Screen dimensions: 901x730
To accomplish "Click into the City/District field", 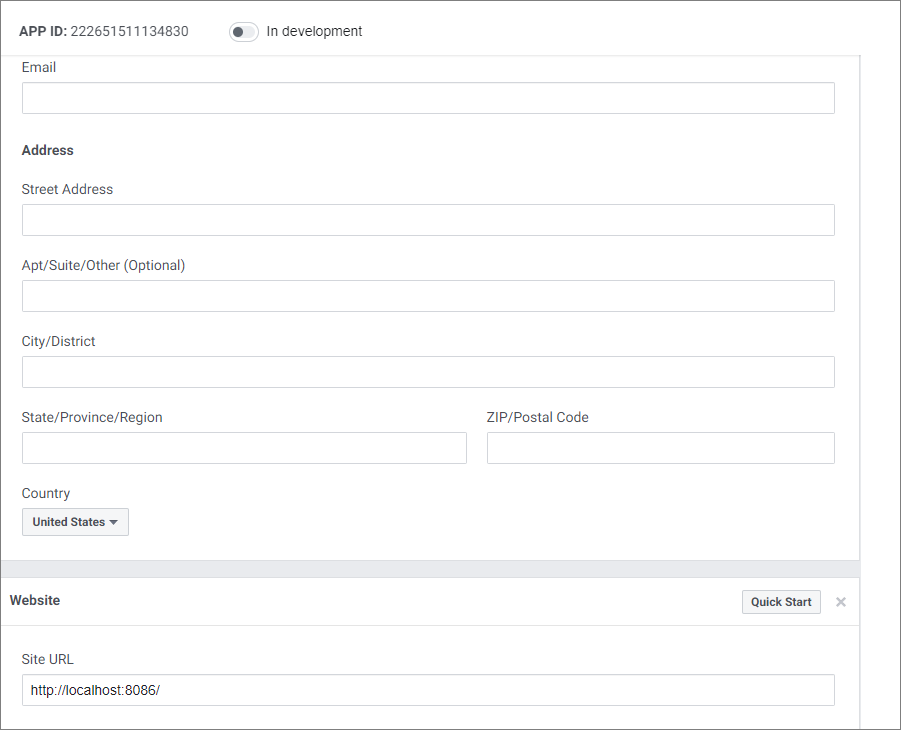I will (428, 372).
